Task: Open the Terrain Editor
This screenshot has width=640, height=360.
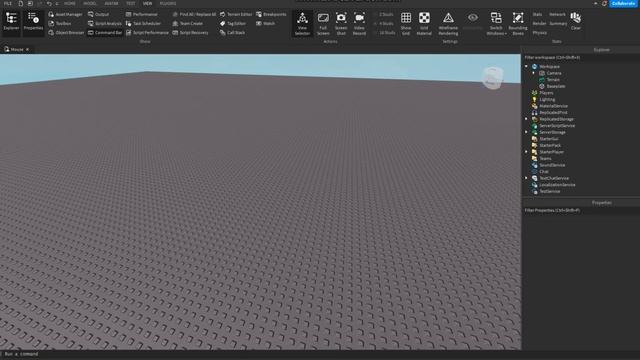Action: tap(236, 14)
